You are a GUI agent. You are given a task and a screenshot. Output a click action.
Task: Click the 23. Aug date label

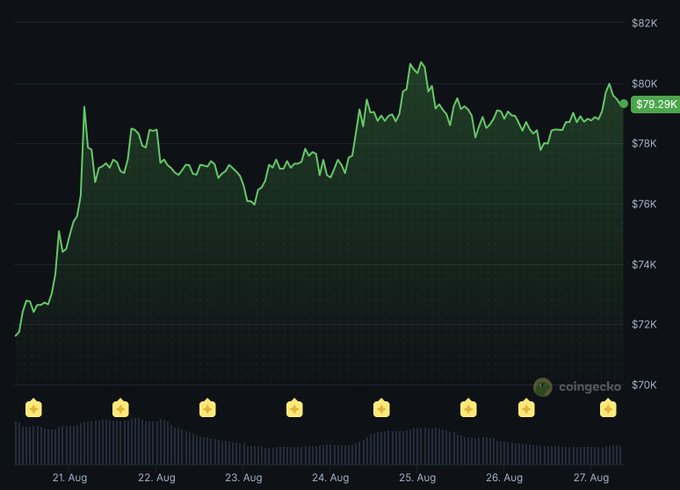(x=244, y=478)
